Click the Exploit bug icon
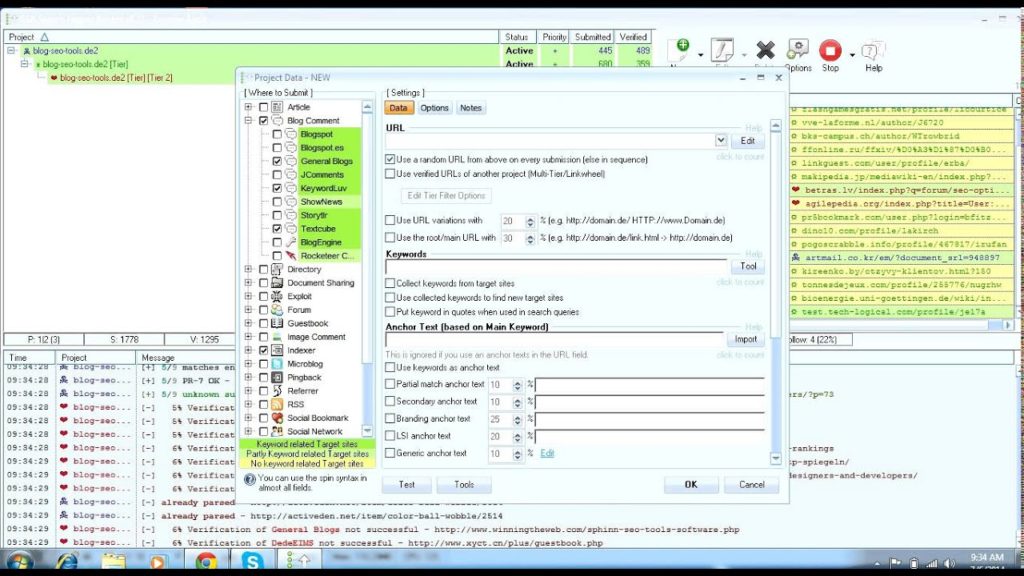This screenshot has width=1024, height=576. (277, 296)
